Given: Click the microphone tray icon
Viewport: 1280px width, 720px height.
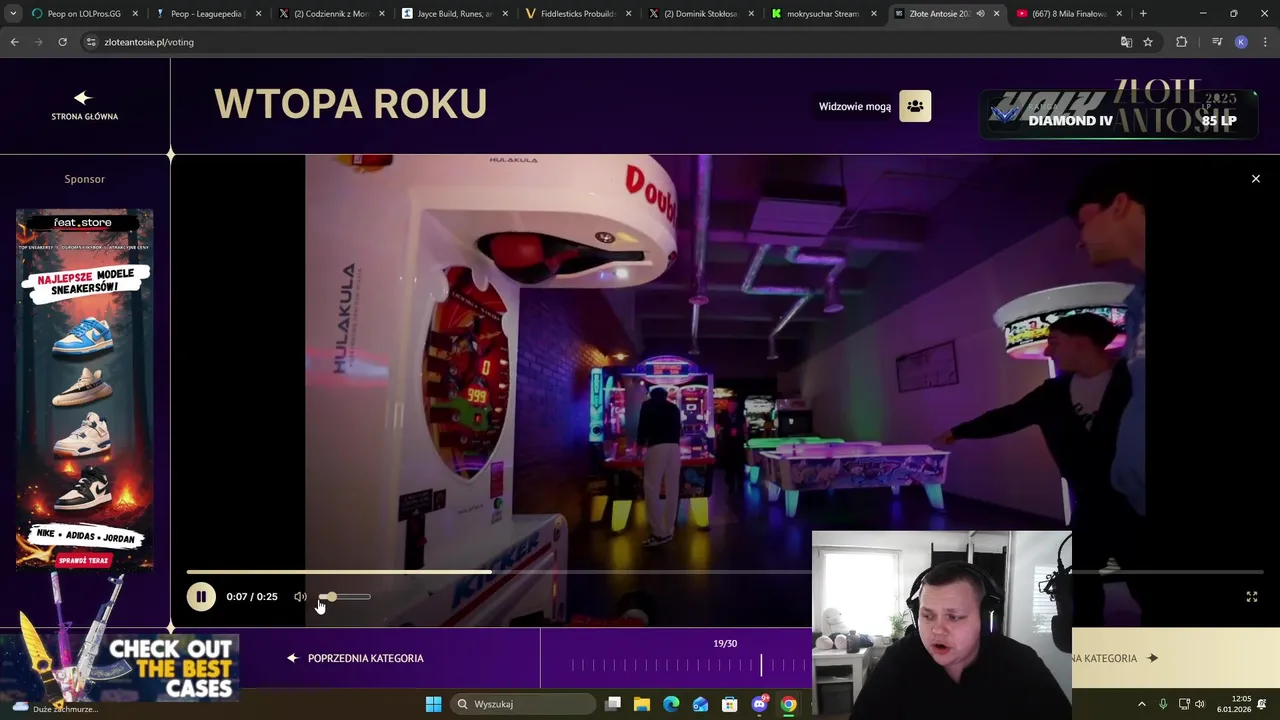Looking at the screenshot, I should (1162, 704).
